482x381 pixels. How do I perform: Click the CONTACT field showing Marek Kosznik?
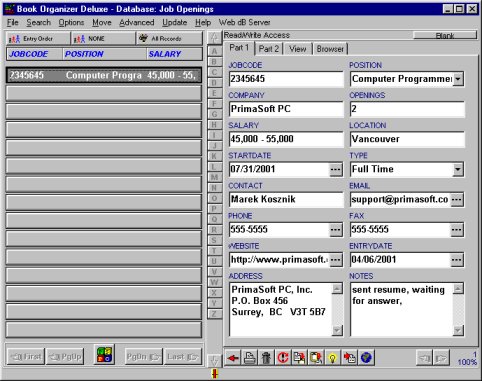(286, 199)
